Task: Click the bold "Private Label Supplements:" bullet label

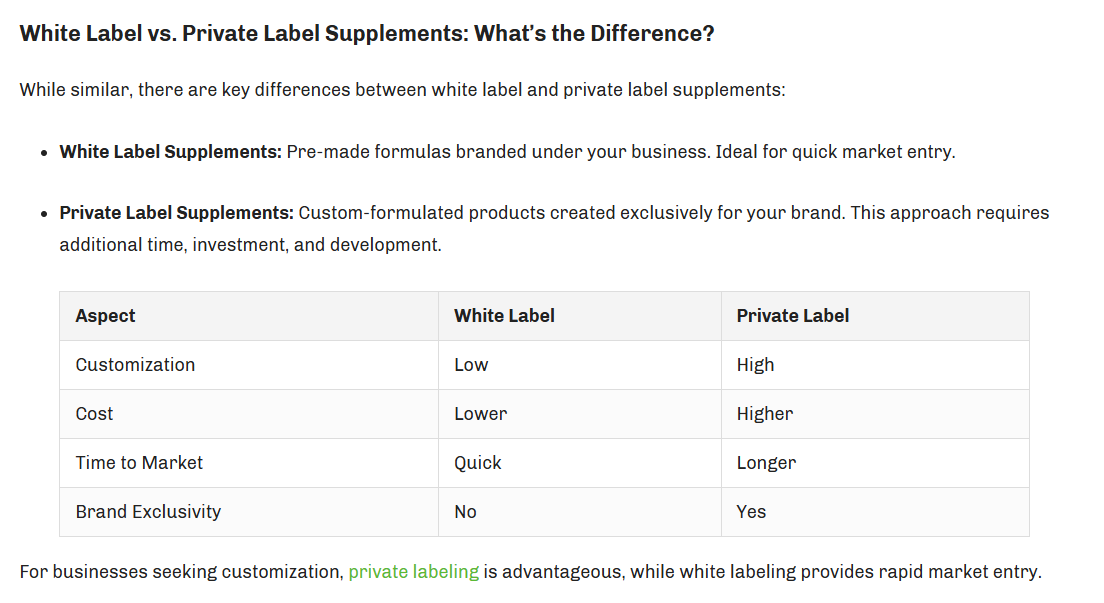Action: pyautogui.click(x=176, y=213)
